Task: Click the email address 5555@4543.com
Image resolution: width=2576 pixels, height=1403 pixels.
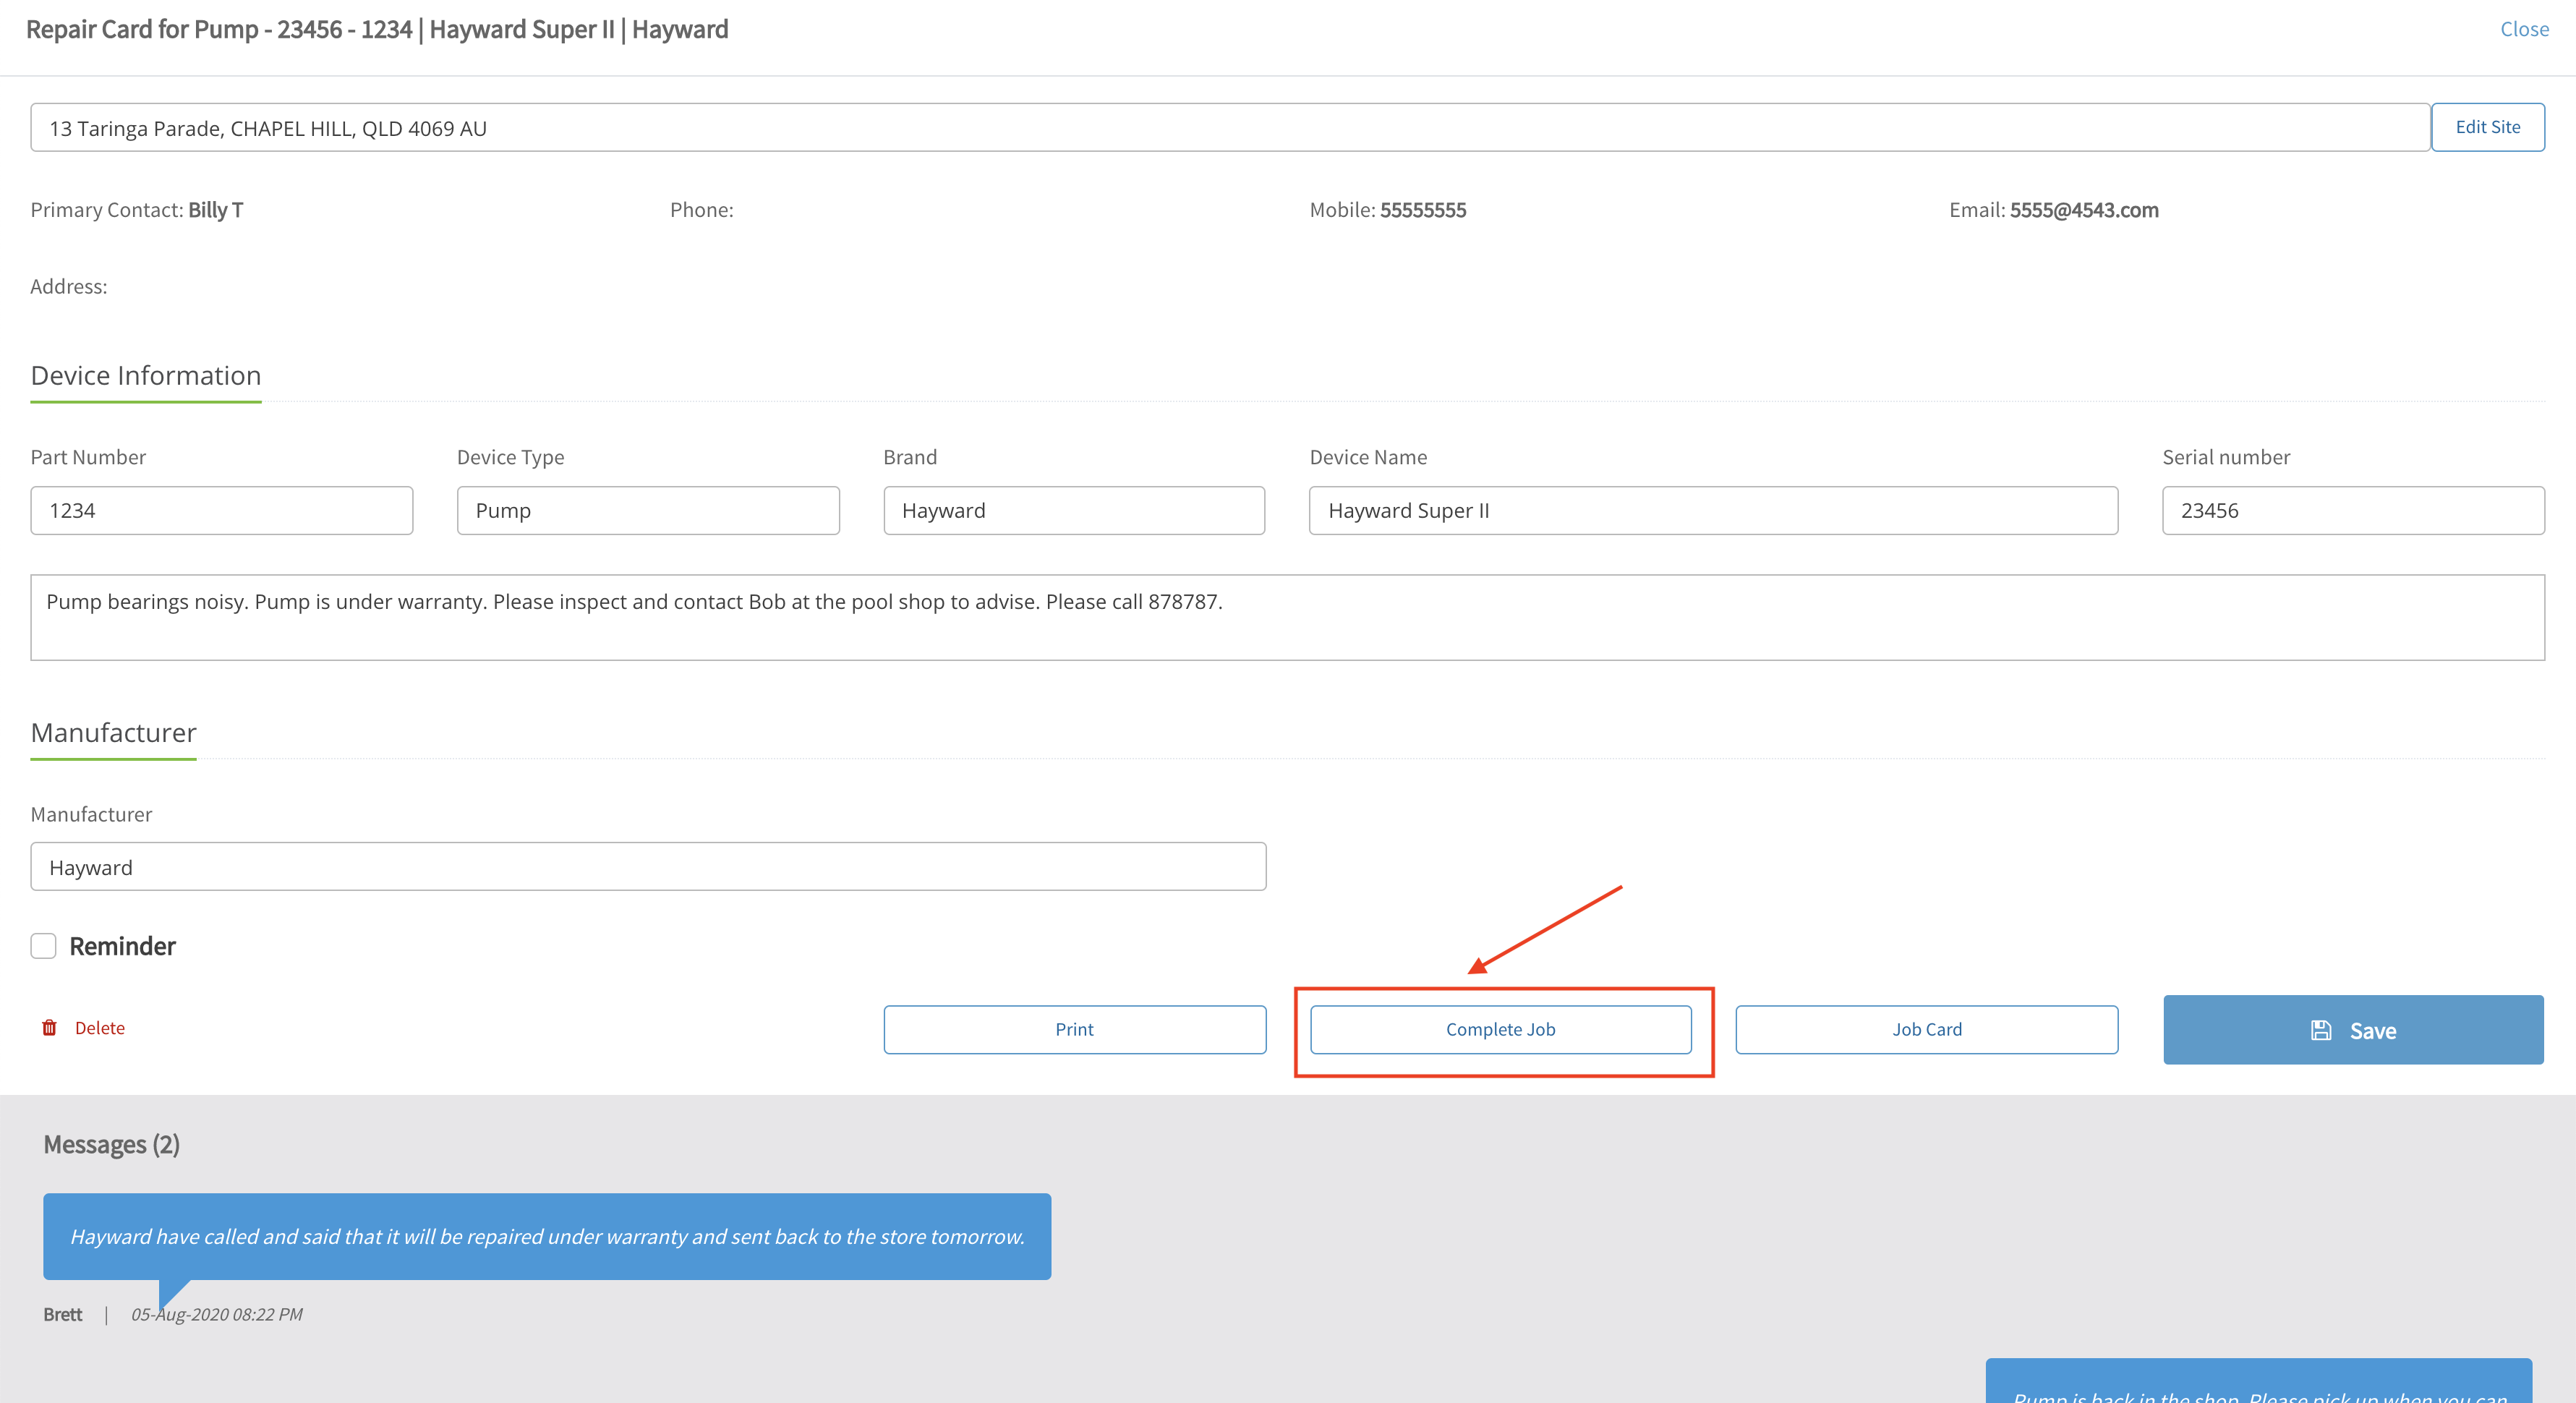Action: [x=2084, y=210]
